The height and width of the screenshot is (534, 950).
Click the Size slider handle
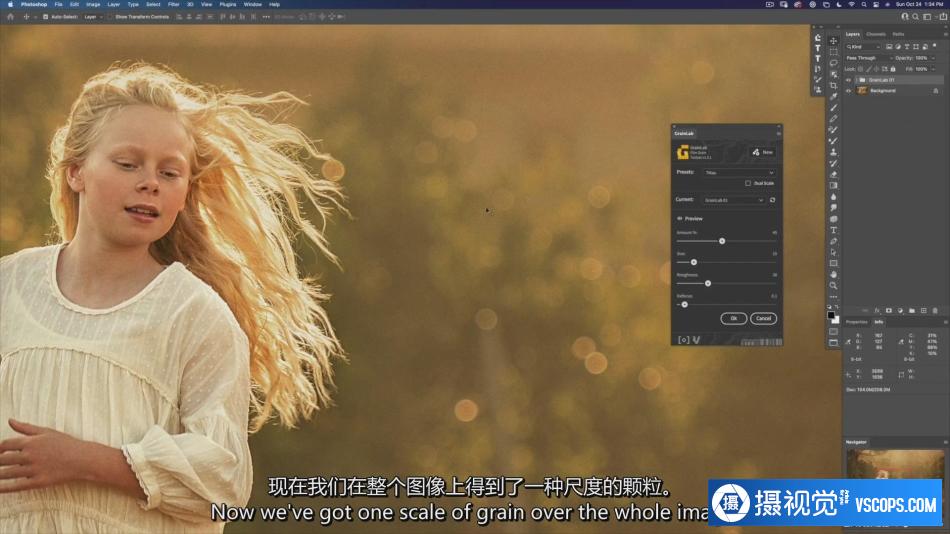tap(694, 262)
